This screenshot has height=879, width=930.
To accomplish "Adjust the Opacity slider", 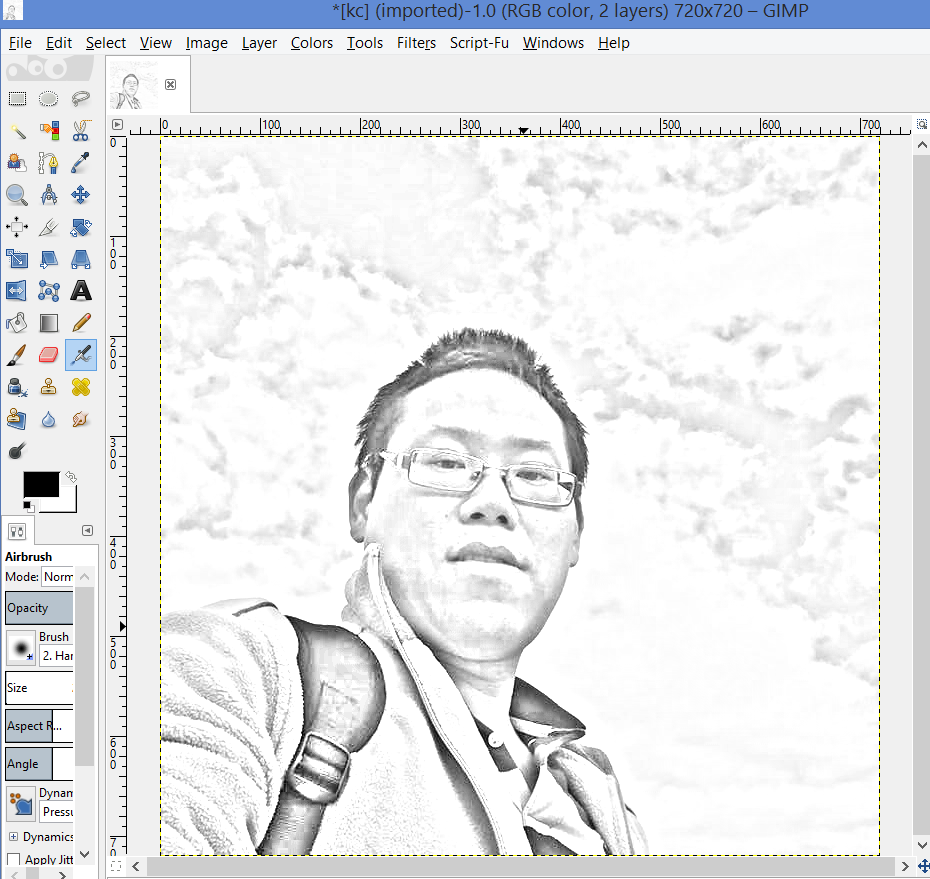I will tap(39, 608).
